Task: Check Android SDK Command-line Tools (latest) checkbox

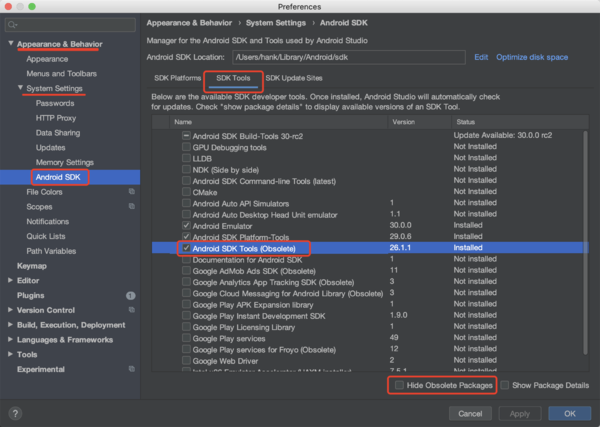Action: (x=186, y=180)
